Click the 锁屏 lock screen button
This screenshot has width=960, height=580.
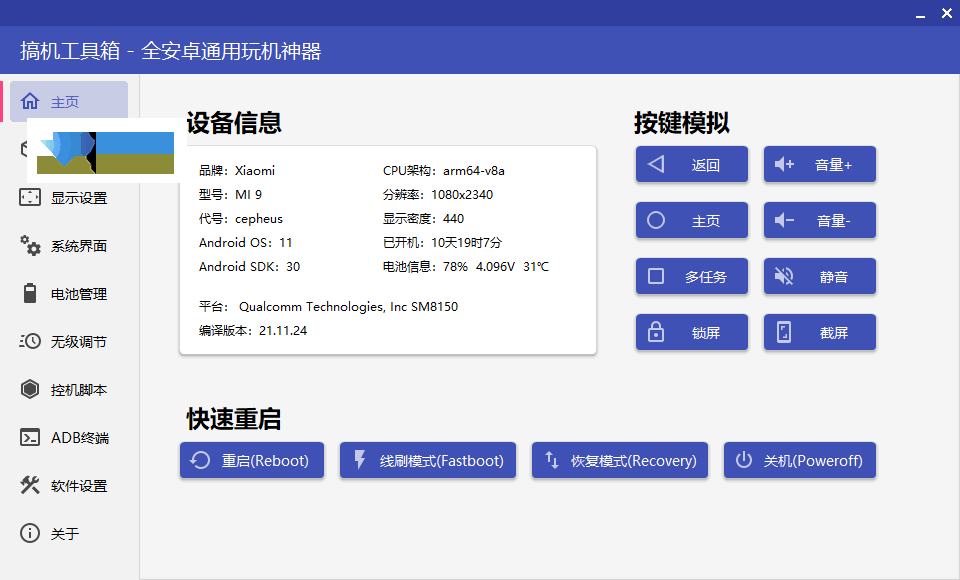[x=692, y=332]
